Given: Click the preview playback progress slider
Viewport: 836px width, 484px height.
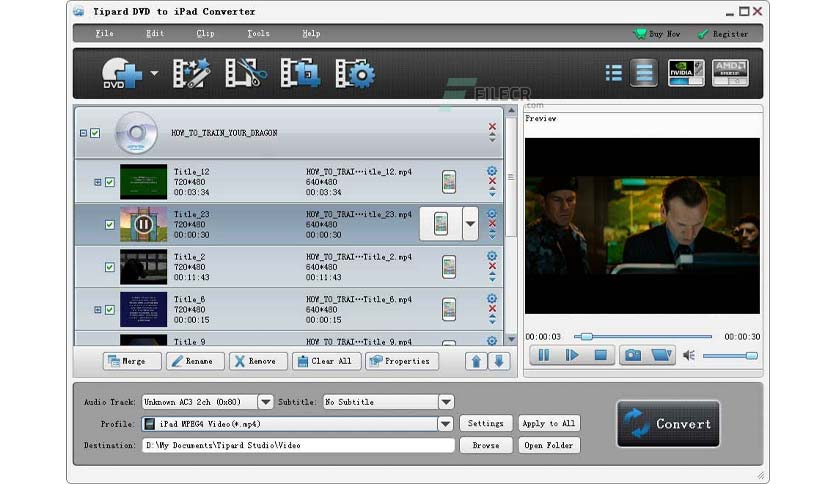Looking at the screenshot, I should 643,336.
